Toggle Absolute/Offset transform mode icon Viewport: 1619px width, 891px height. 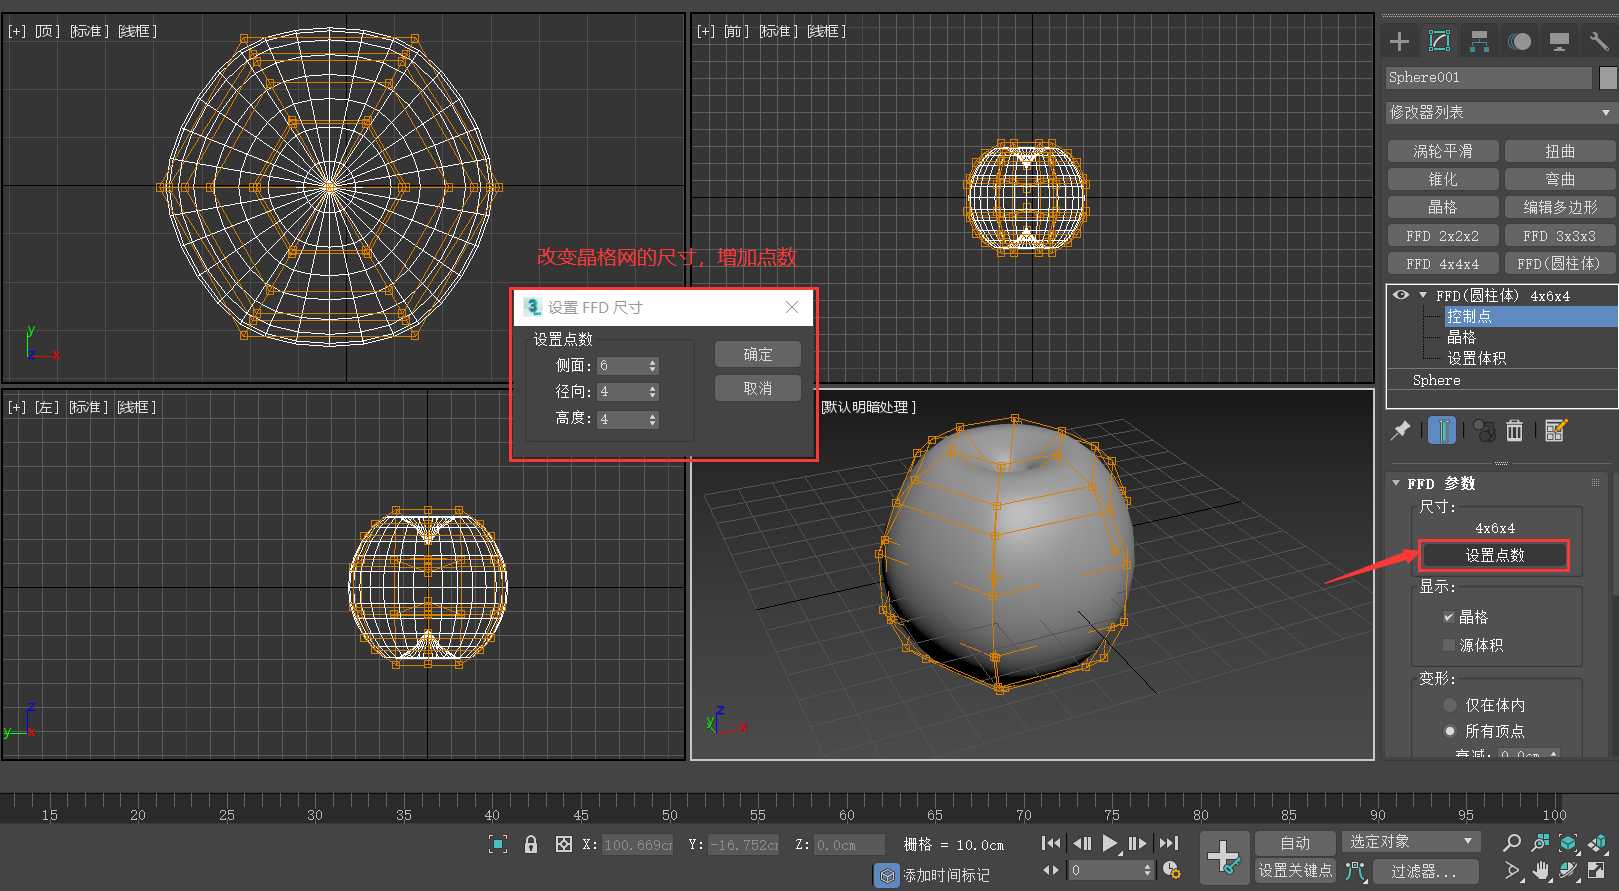[564, 844]
